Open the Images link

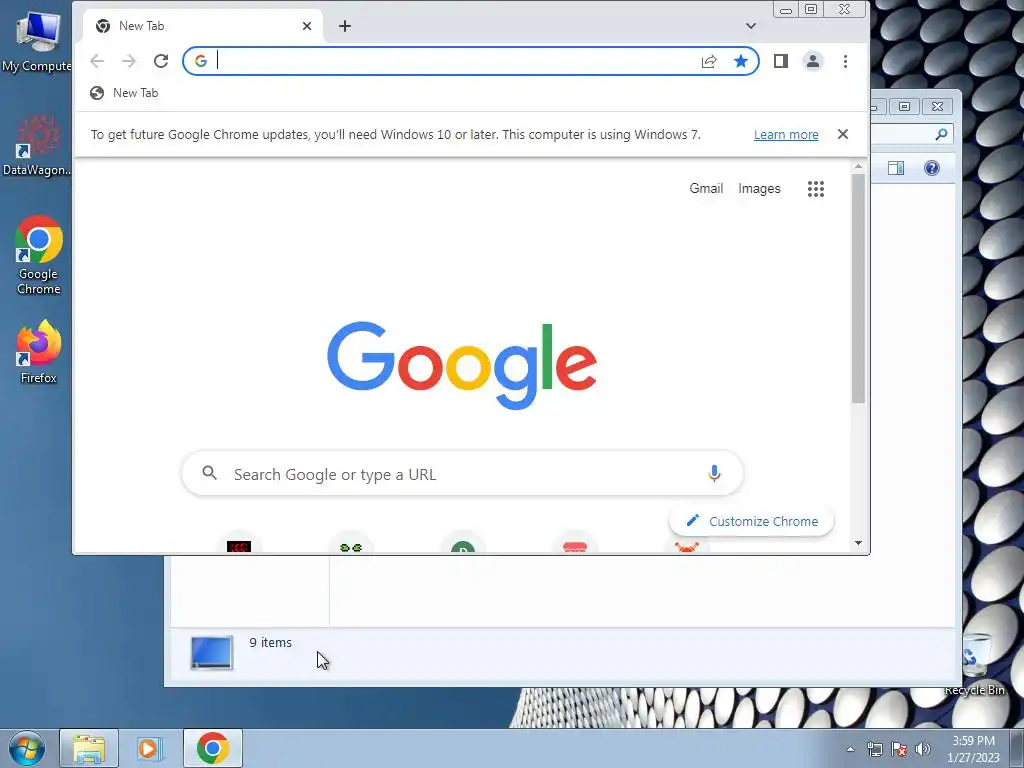pos(759,189)
